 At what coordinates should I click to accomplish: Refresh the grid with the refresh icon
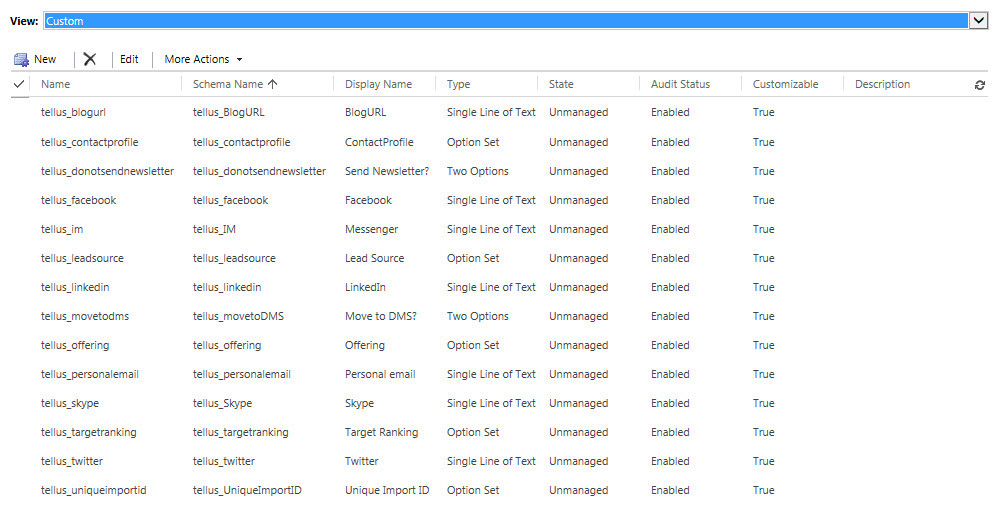click(x=979, y=86)
